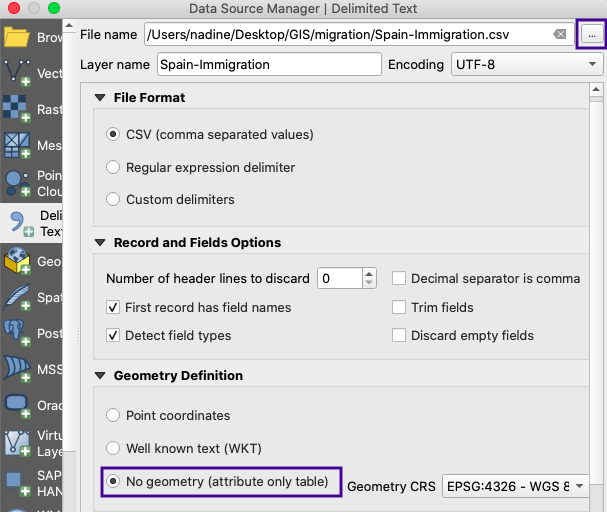The height and width of the screenshot is (512, 607).
Task: Collapse the File Format section
Action: coord(100,98)
